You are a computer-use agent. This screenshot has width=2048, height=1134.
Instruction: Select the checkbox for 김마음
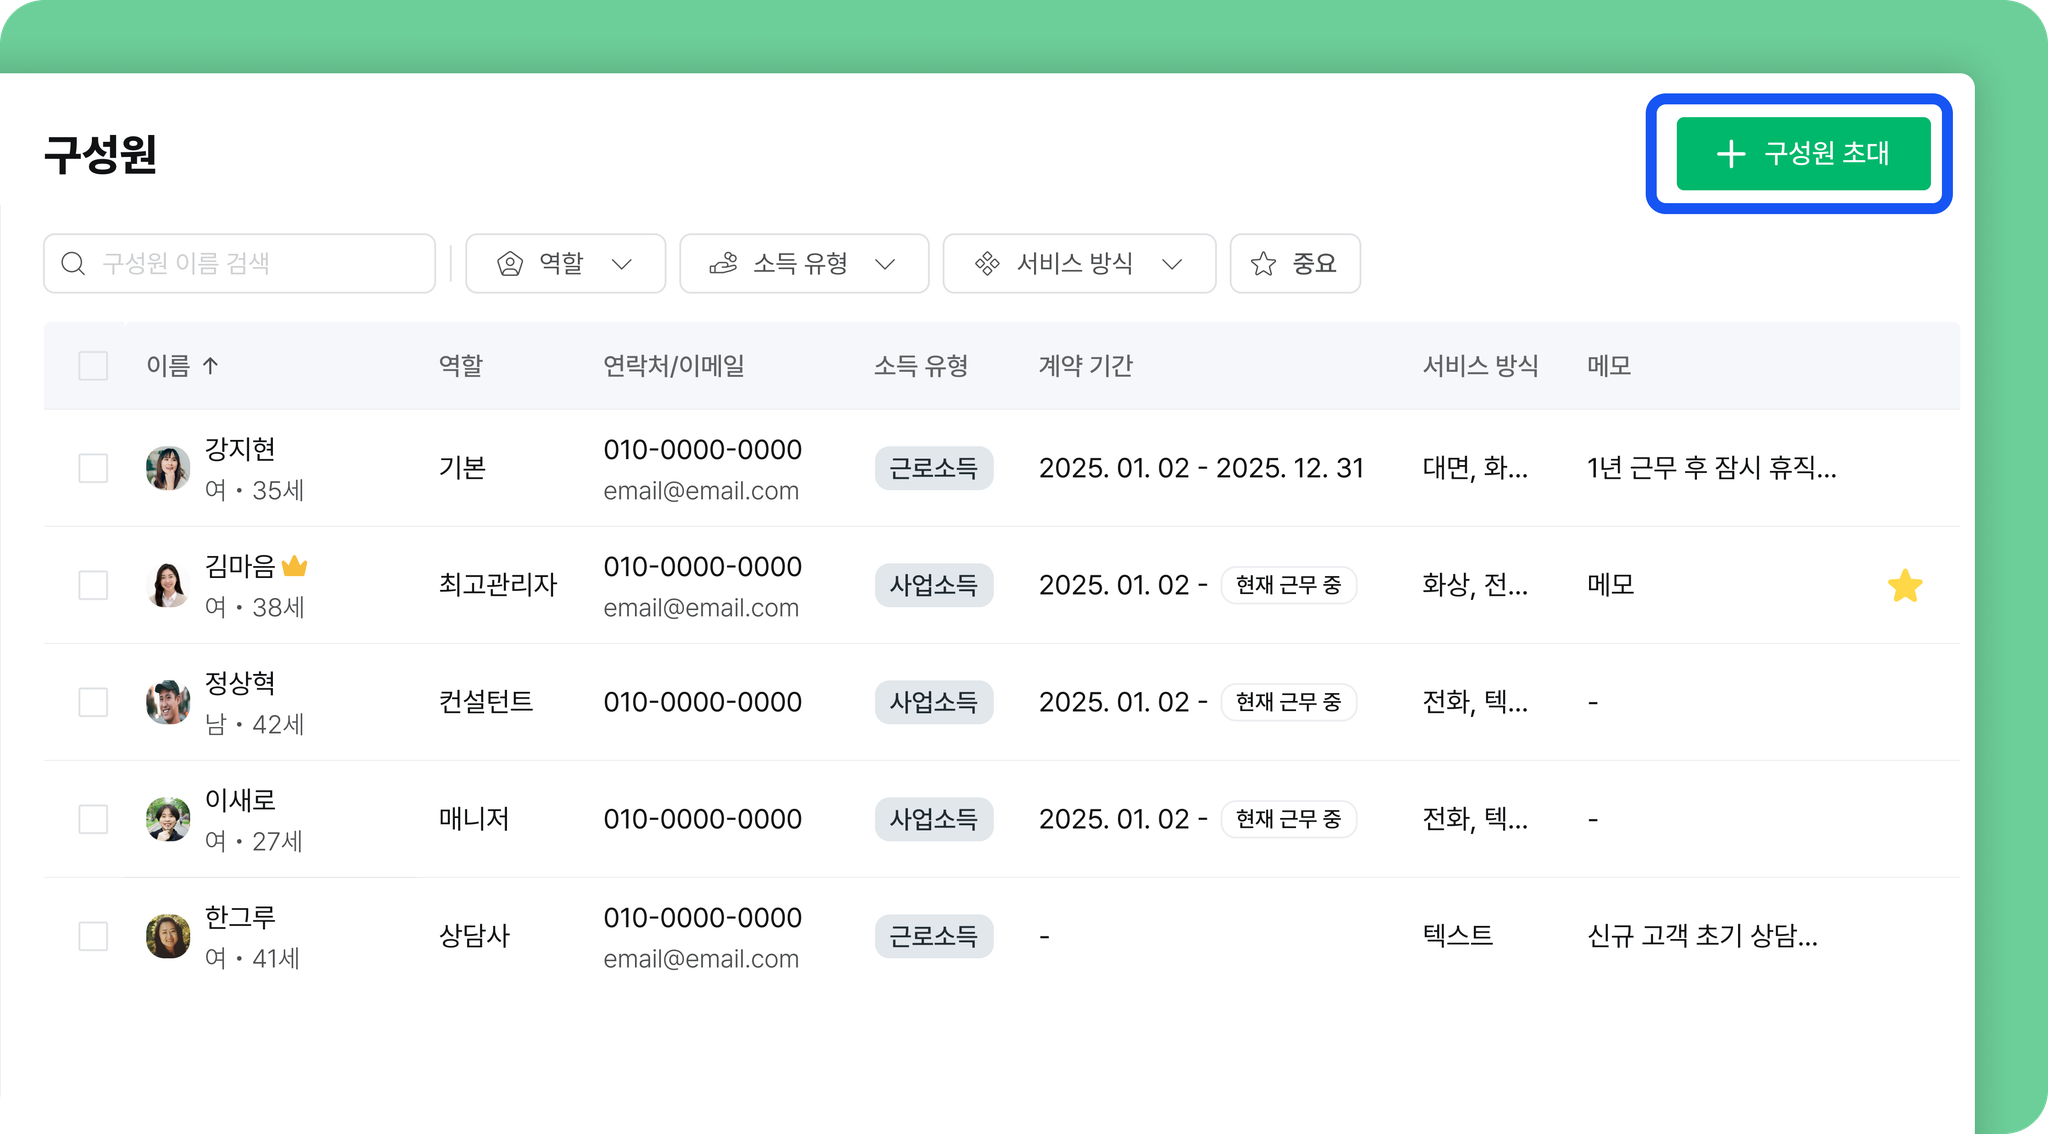[93, 585]
